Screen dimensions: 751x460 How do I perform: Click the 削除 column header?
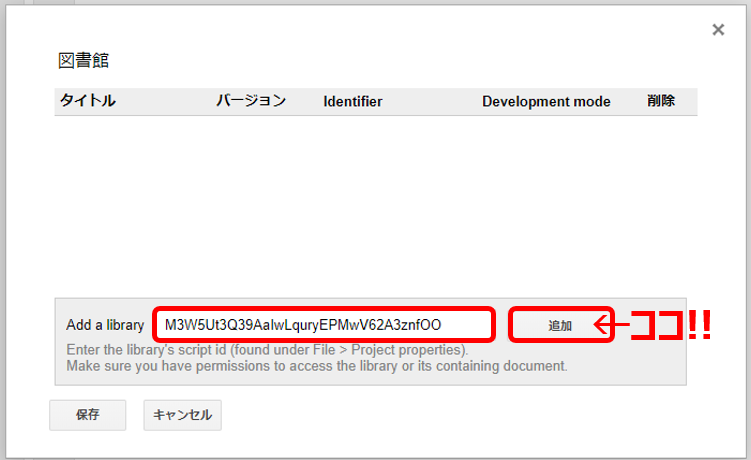[661, 101]
